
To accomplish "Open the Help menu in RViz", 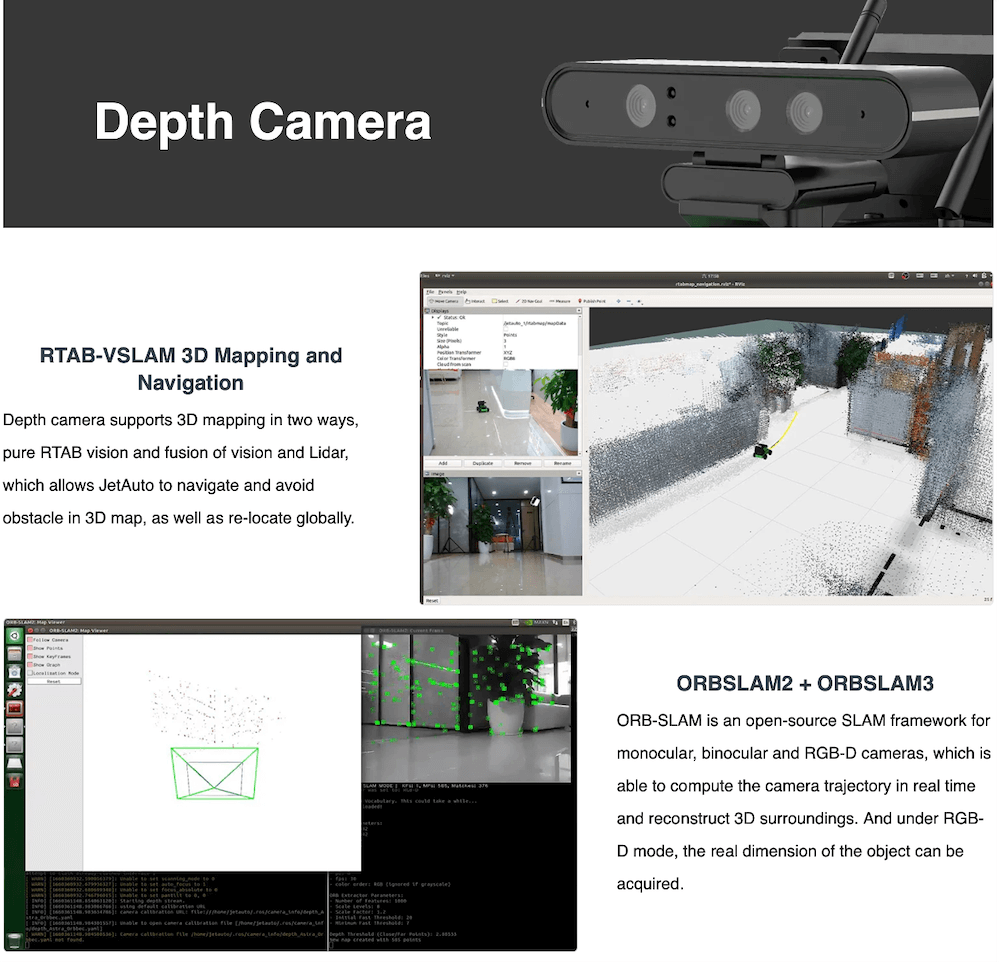I will click(462, 292).
